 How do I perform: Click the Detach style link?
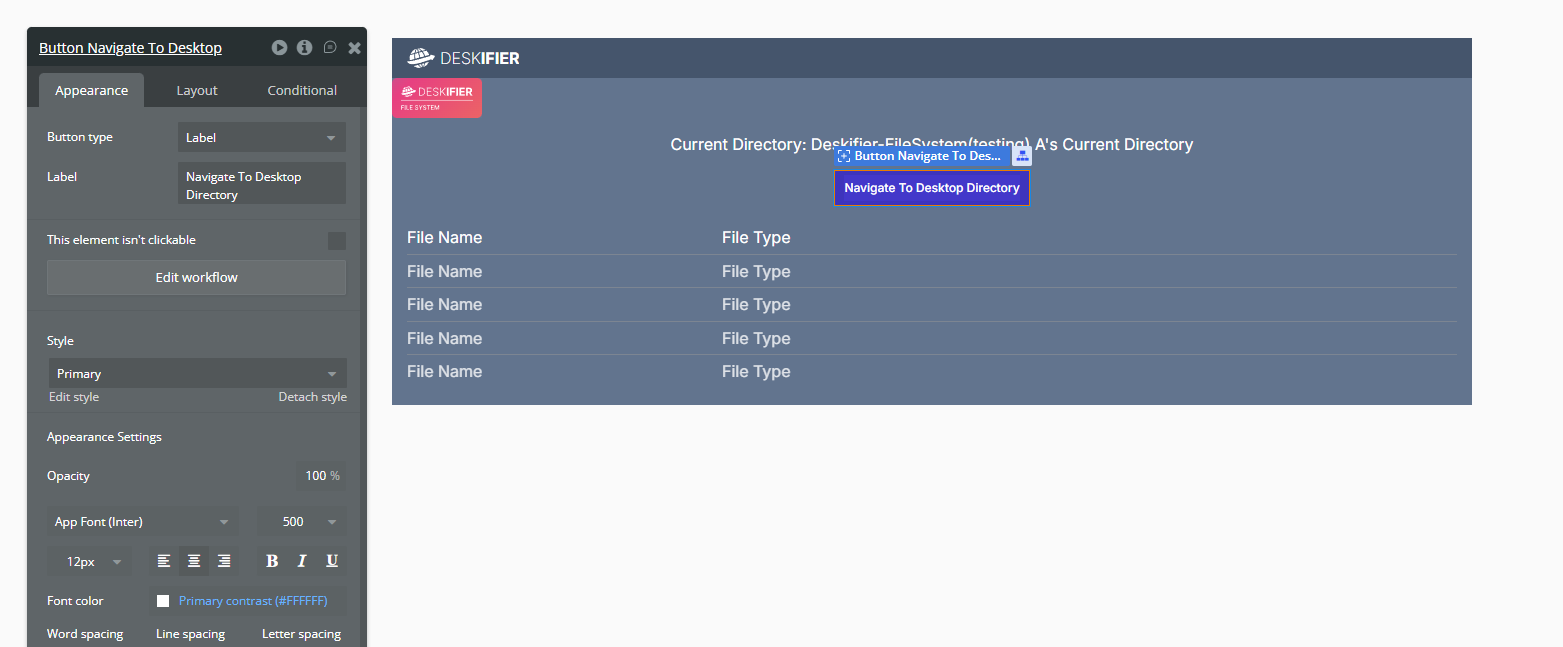pos(312,397)
